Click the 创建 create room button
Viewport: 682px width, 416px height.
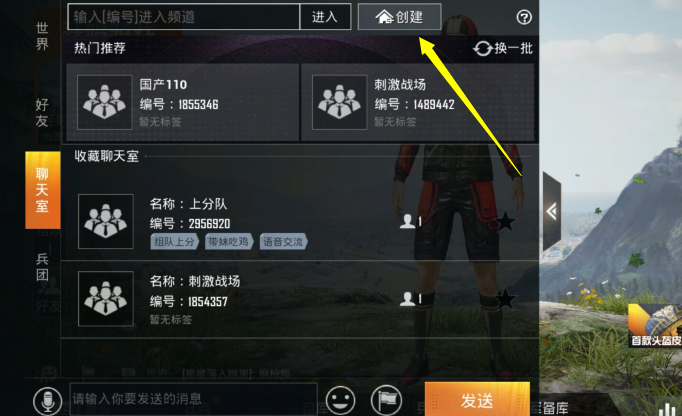coord(399,17)
